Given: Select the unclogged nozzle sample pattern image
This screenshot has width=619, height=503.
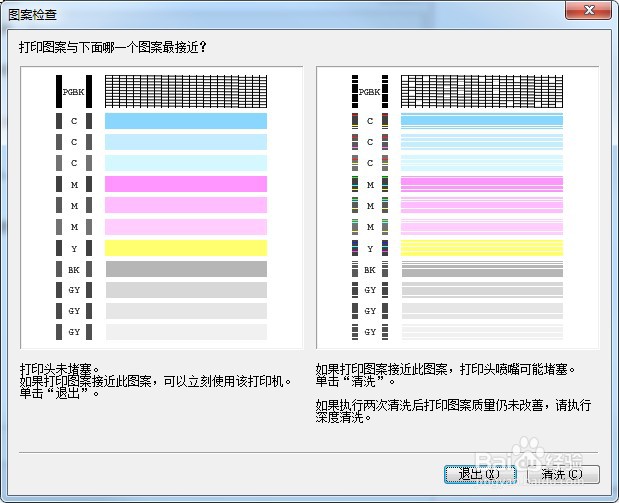Looking at the screenshot, I should tap(161, 208).
